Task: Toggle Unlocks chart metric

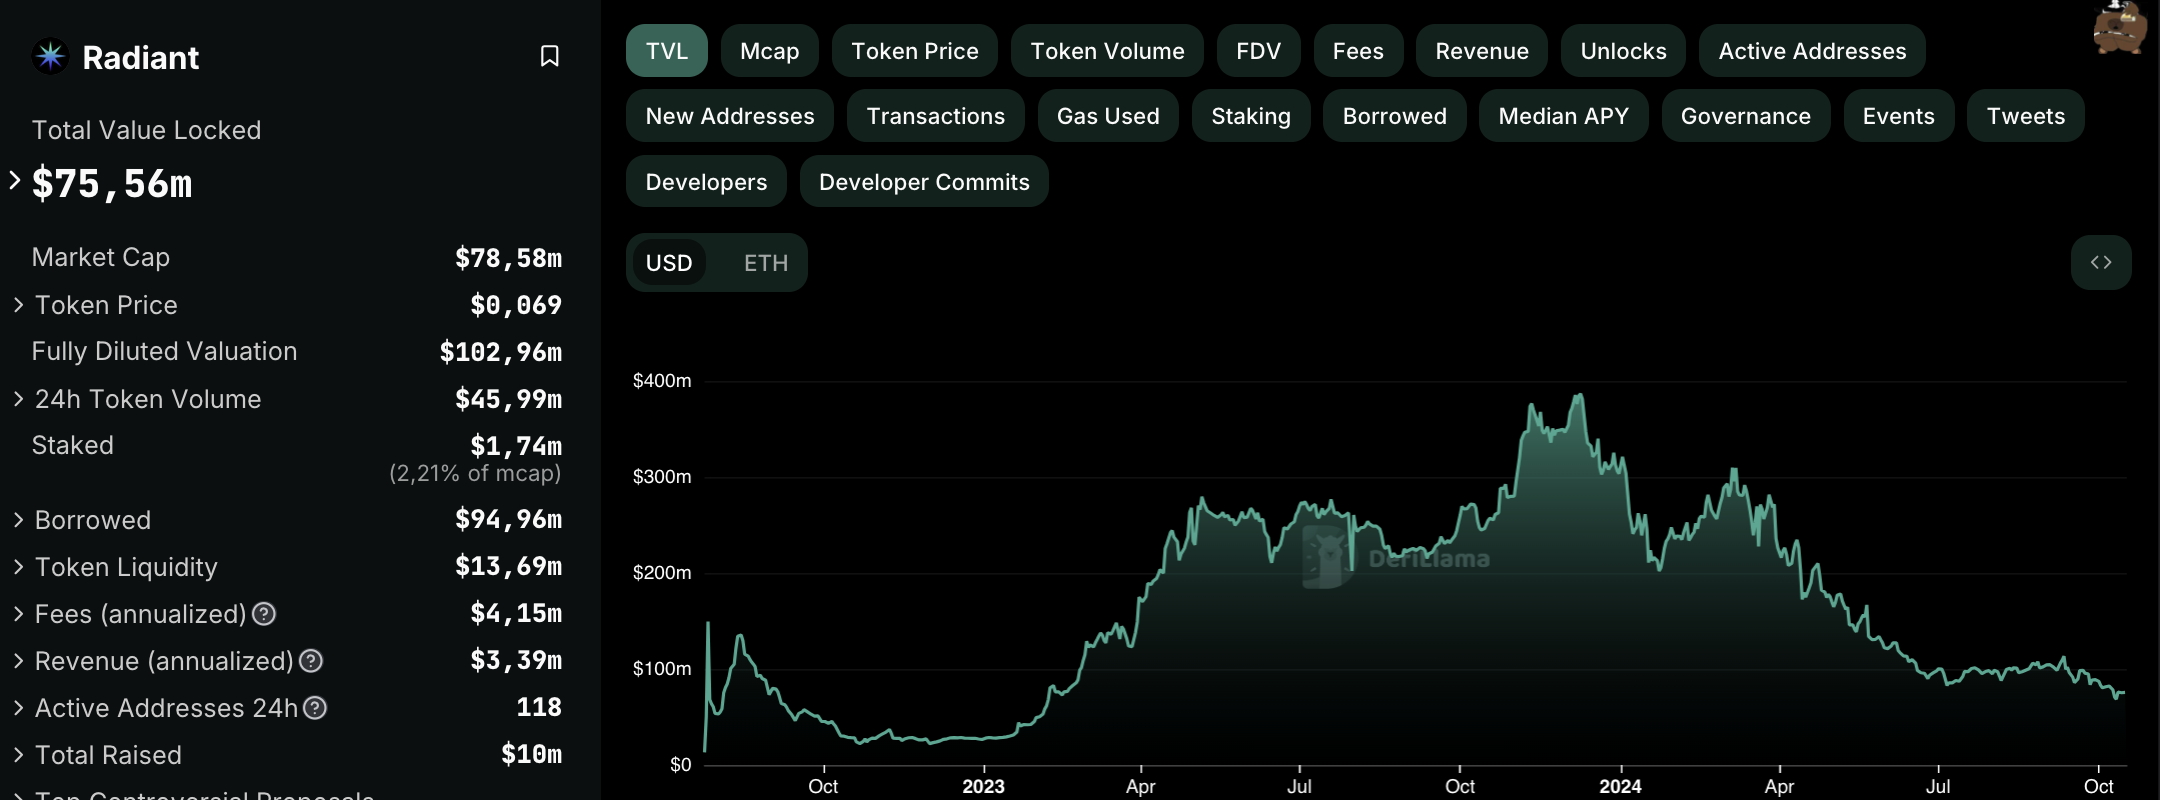Action: [x=1624, y=51]
